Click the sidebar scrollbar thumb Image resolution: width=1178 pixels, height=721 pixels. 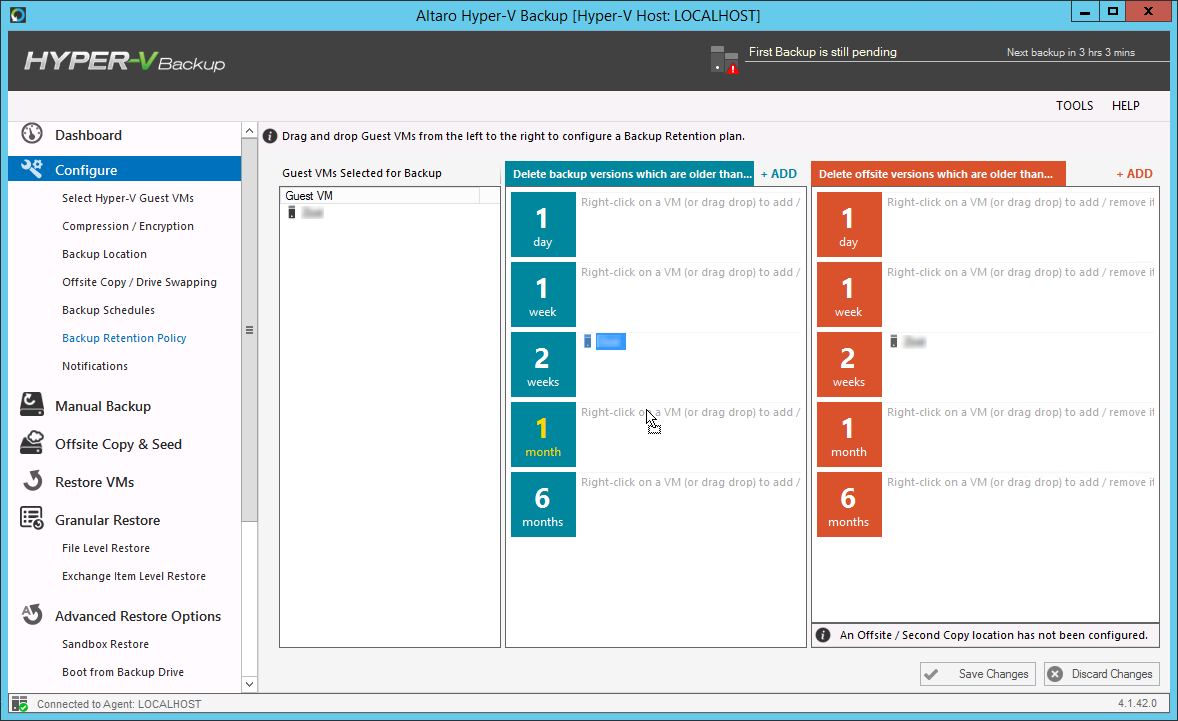[x=249, y=330]
